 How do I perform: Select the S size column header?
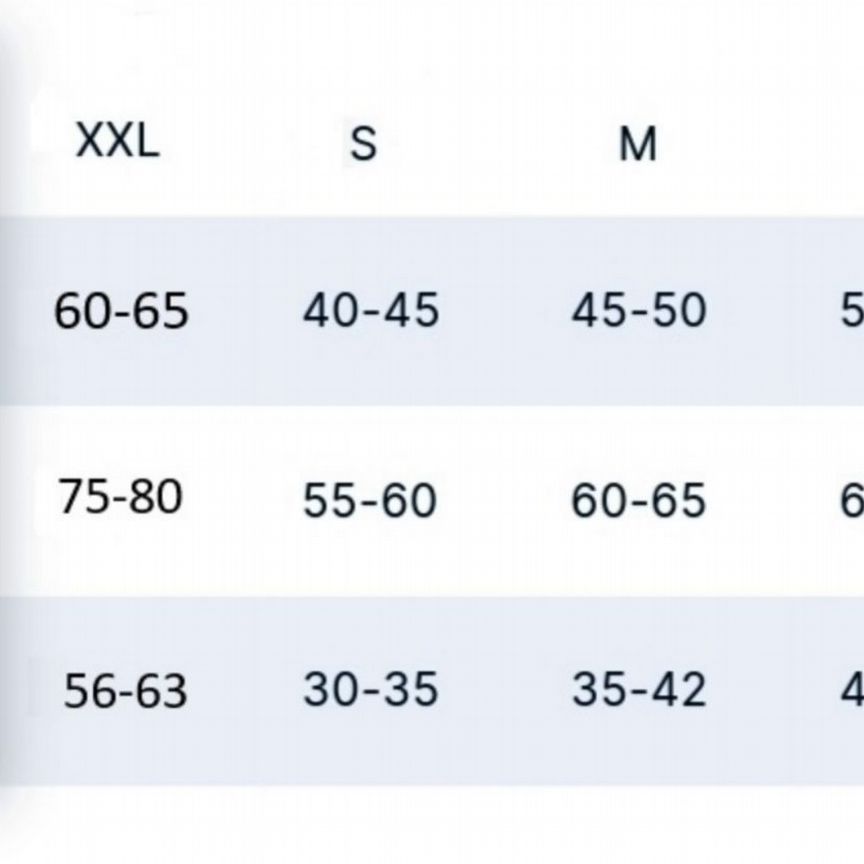(x=363, y=145)
